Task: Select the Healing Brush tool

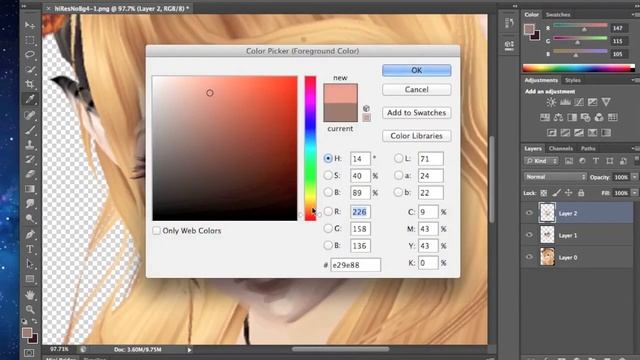Action: pos(30,115)
